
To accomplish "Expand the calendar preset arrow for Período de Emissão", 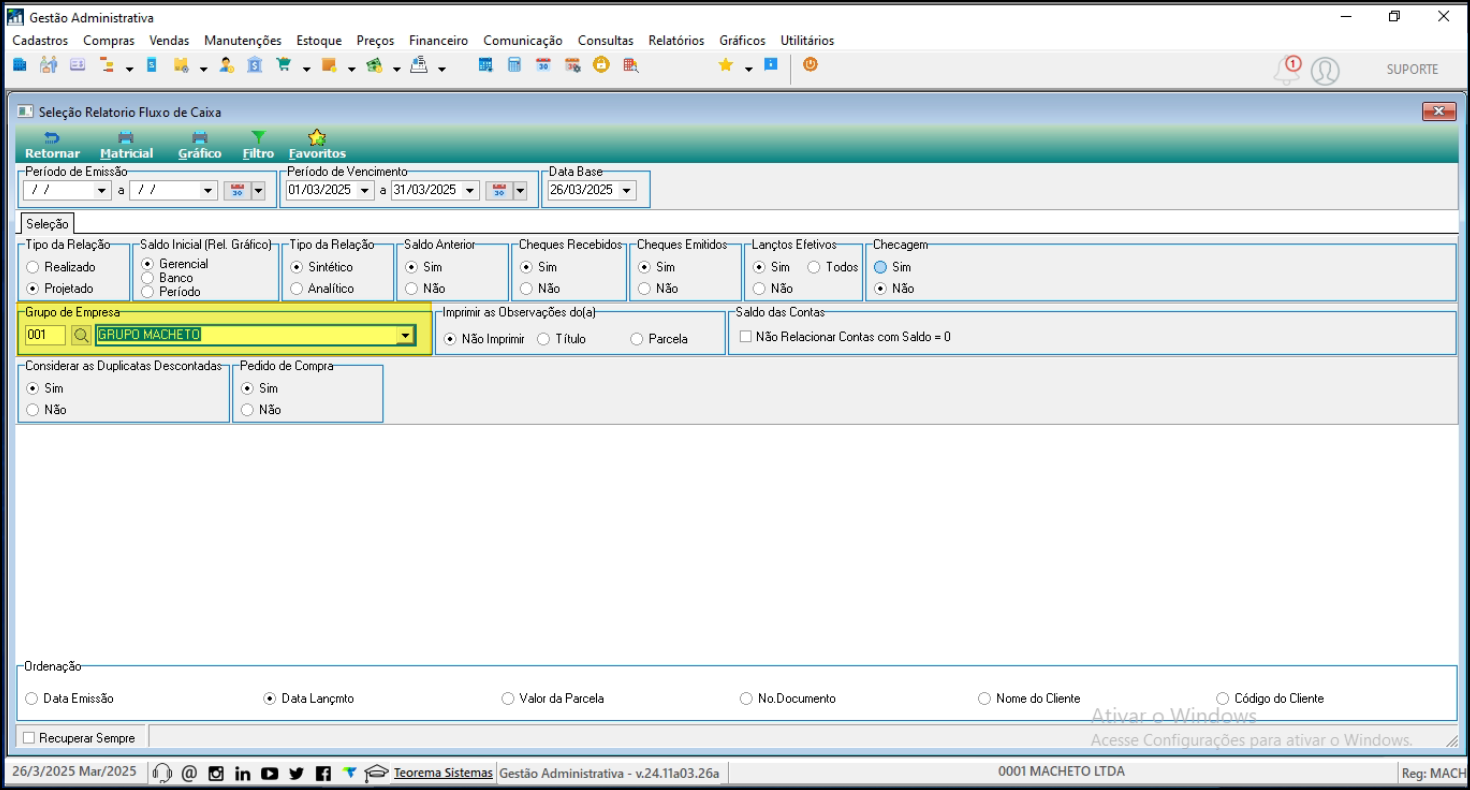I will 258,190.
